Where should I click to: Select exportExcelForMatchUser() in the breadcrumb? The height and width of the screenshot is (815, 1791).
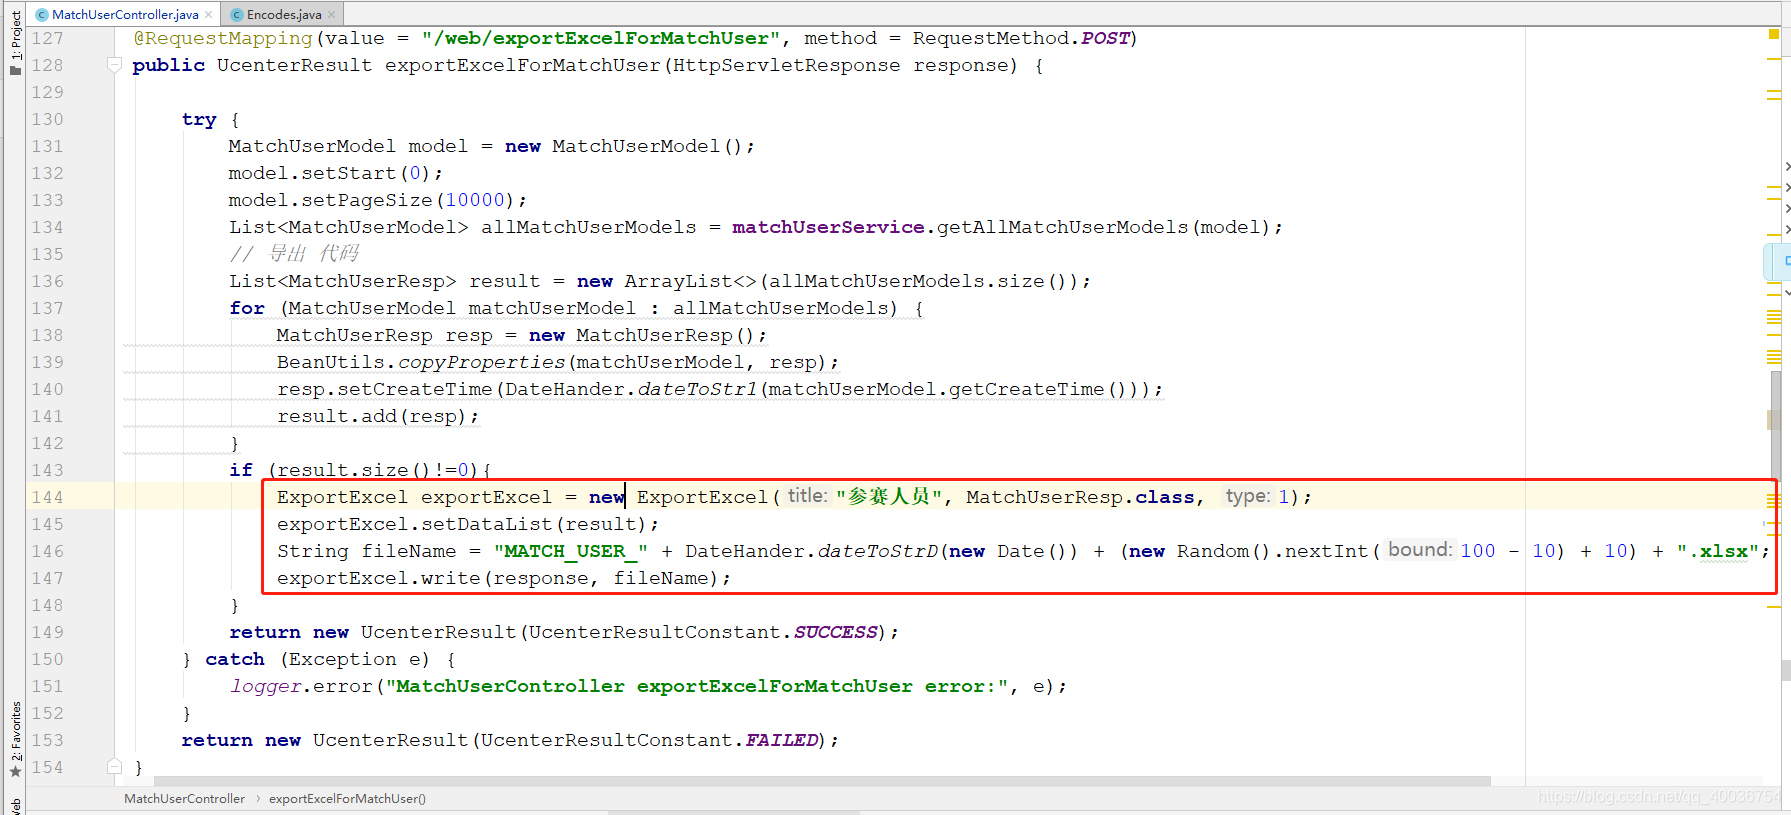tap(347, 798)
